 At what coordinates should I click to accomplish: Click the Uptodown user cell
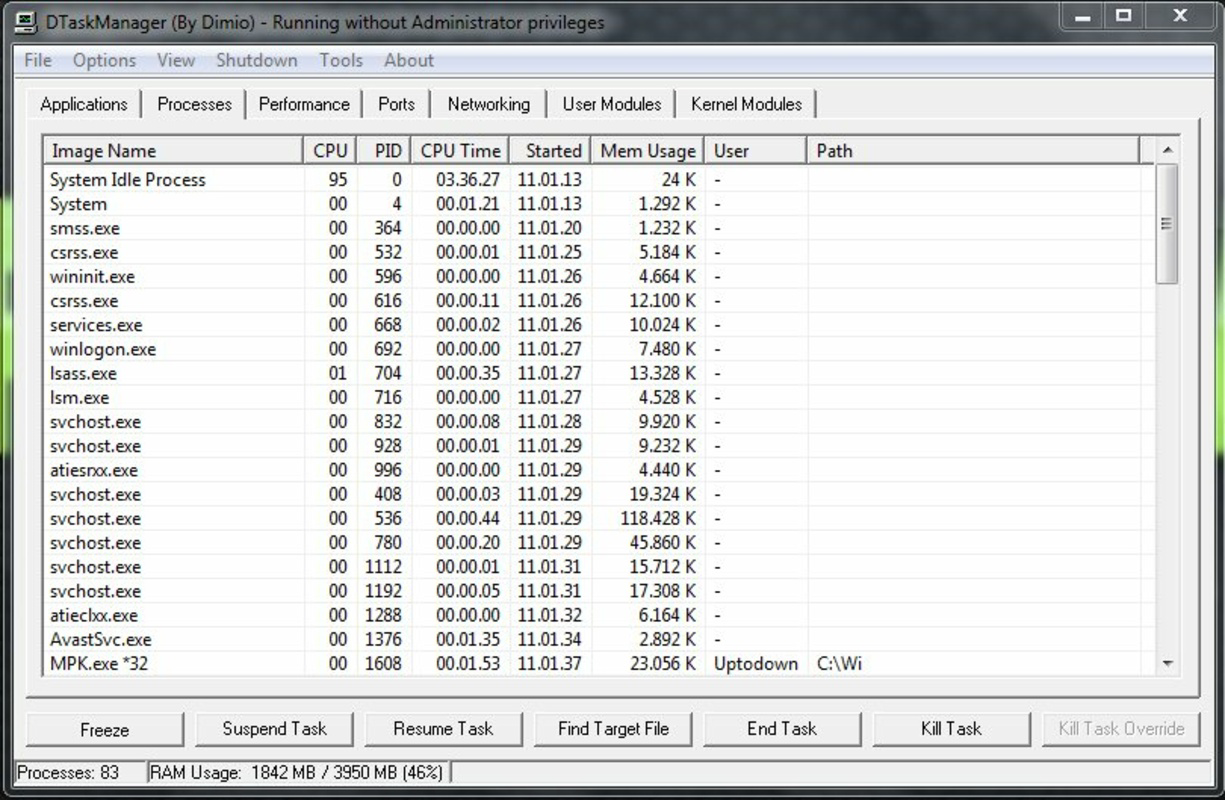click(756, 663)
